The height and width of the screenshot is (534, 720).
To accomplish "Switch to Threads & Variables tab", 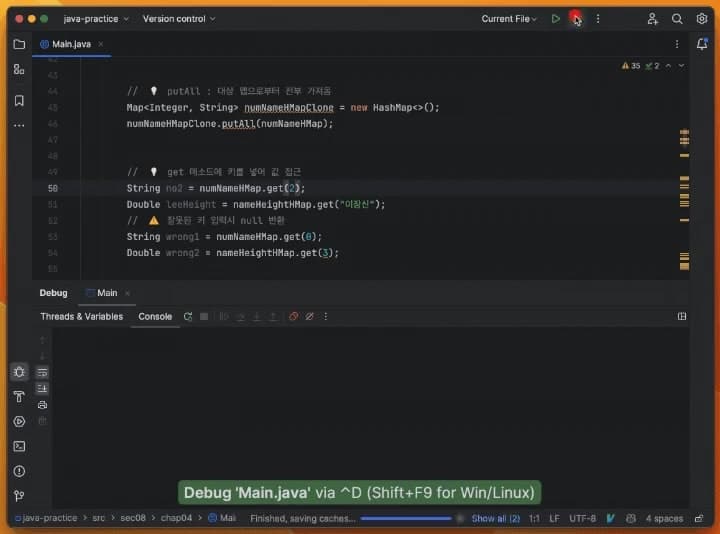I will 82,316.
